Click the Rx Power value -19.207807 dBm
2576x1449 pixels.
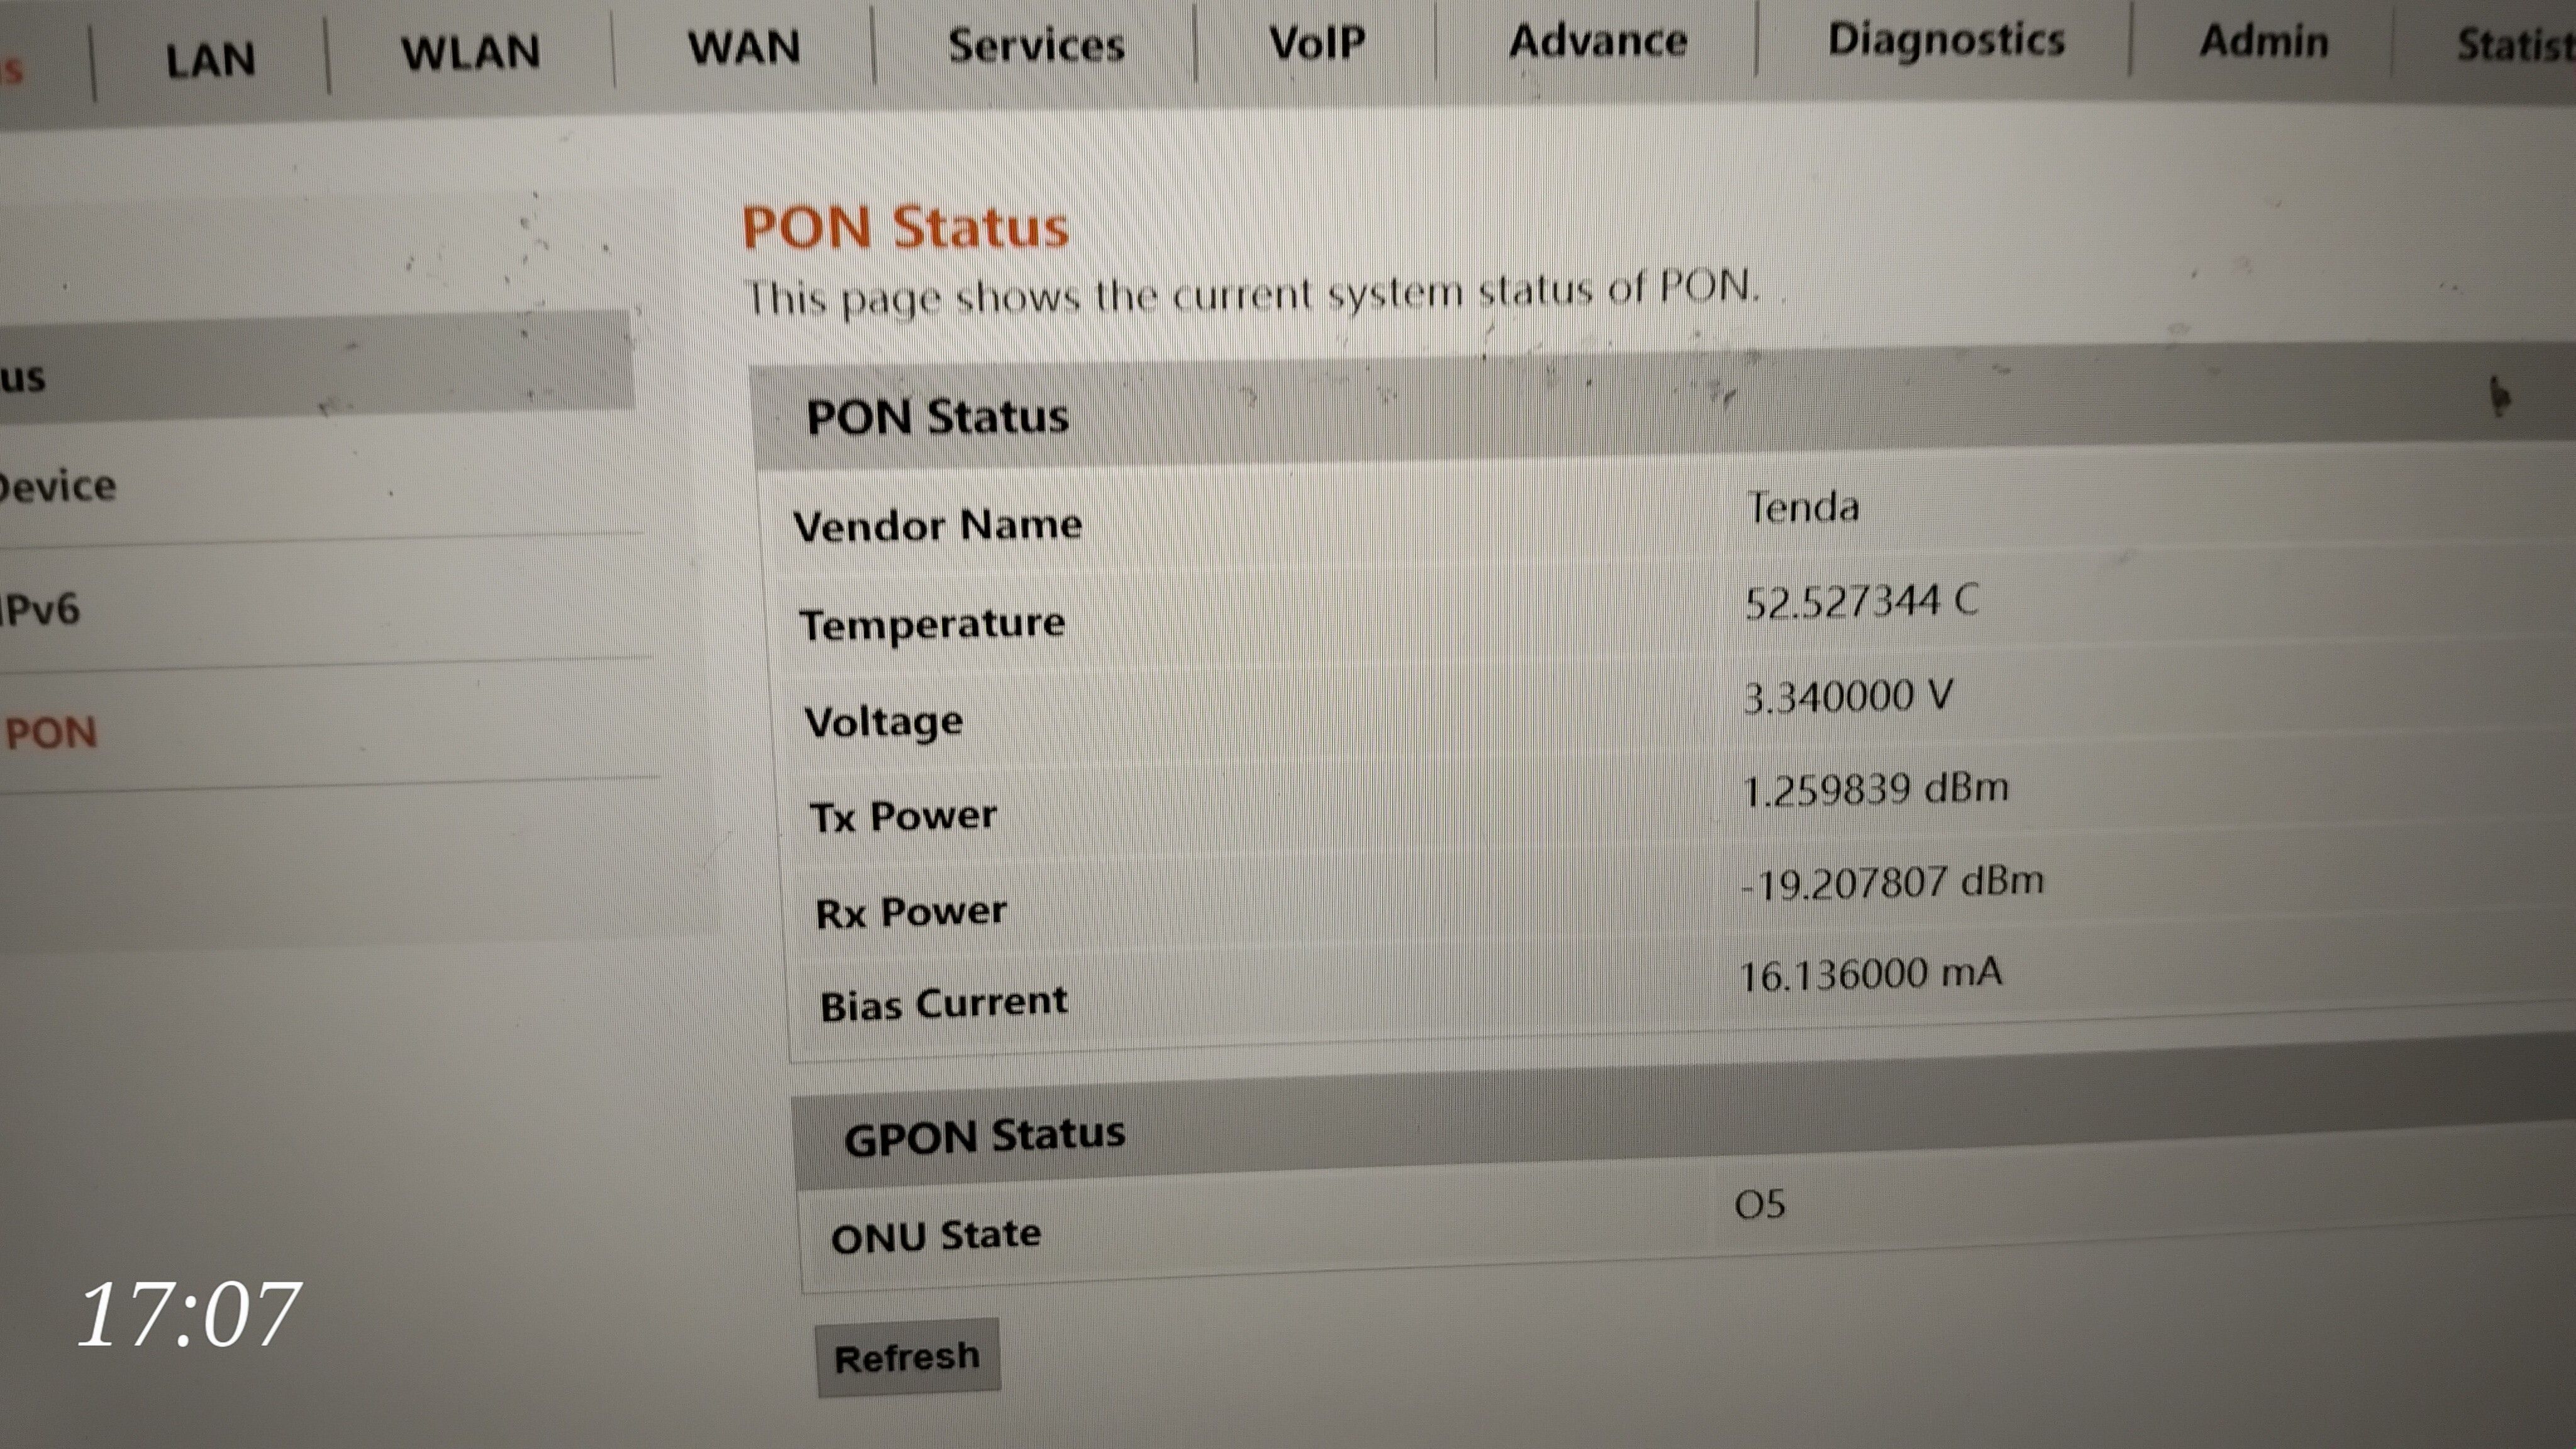(1892, 883)
